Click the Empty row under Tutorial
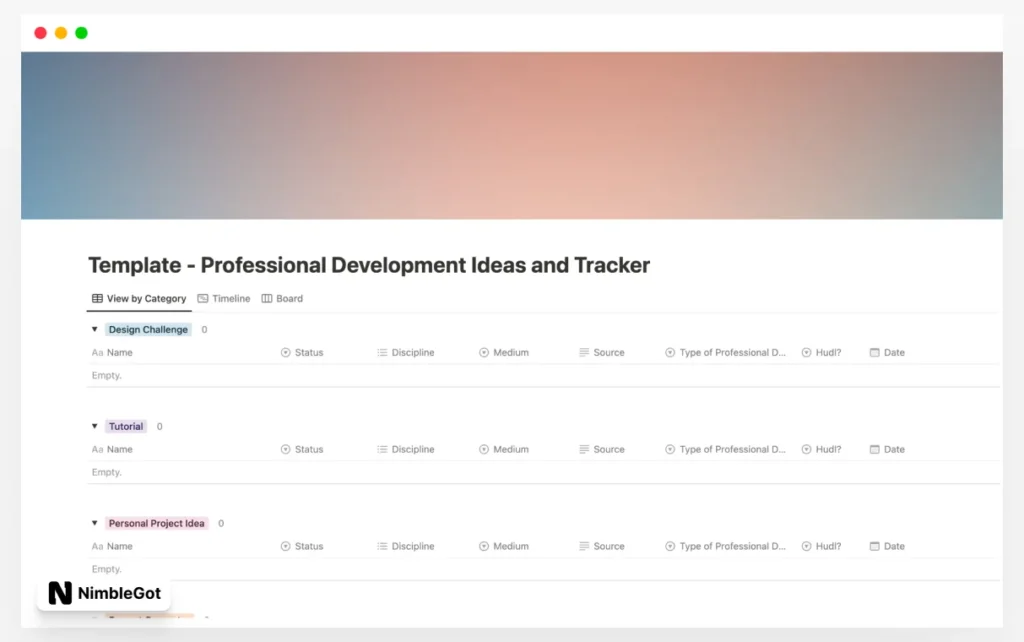Viewport: 1024px width, 642px height. point(543,472)
